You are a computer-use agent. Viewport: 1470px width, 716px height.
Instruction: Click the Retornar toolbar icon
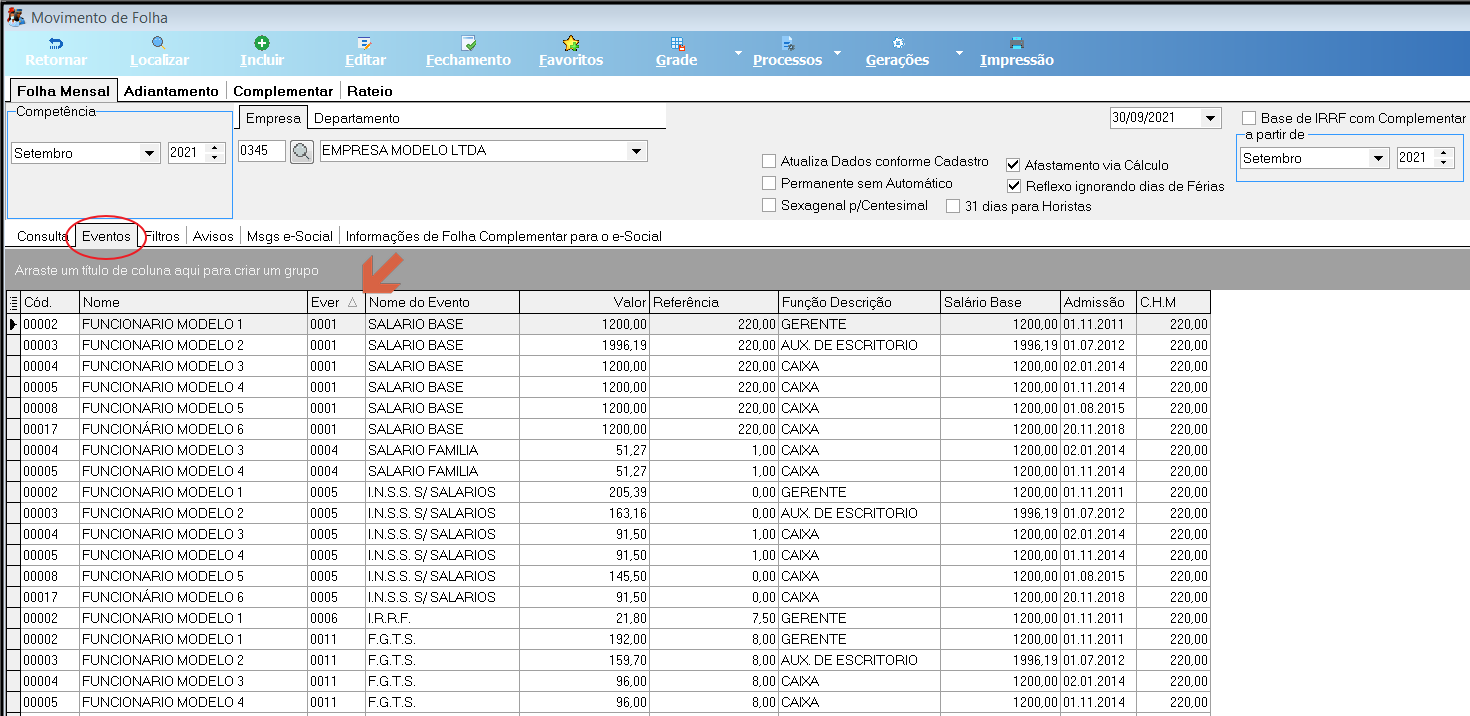coord(56,43)
